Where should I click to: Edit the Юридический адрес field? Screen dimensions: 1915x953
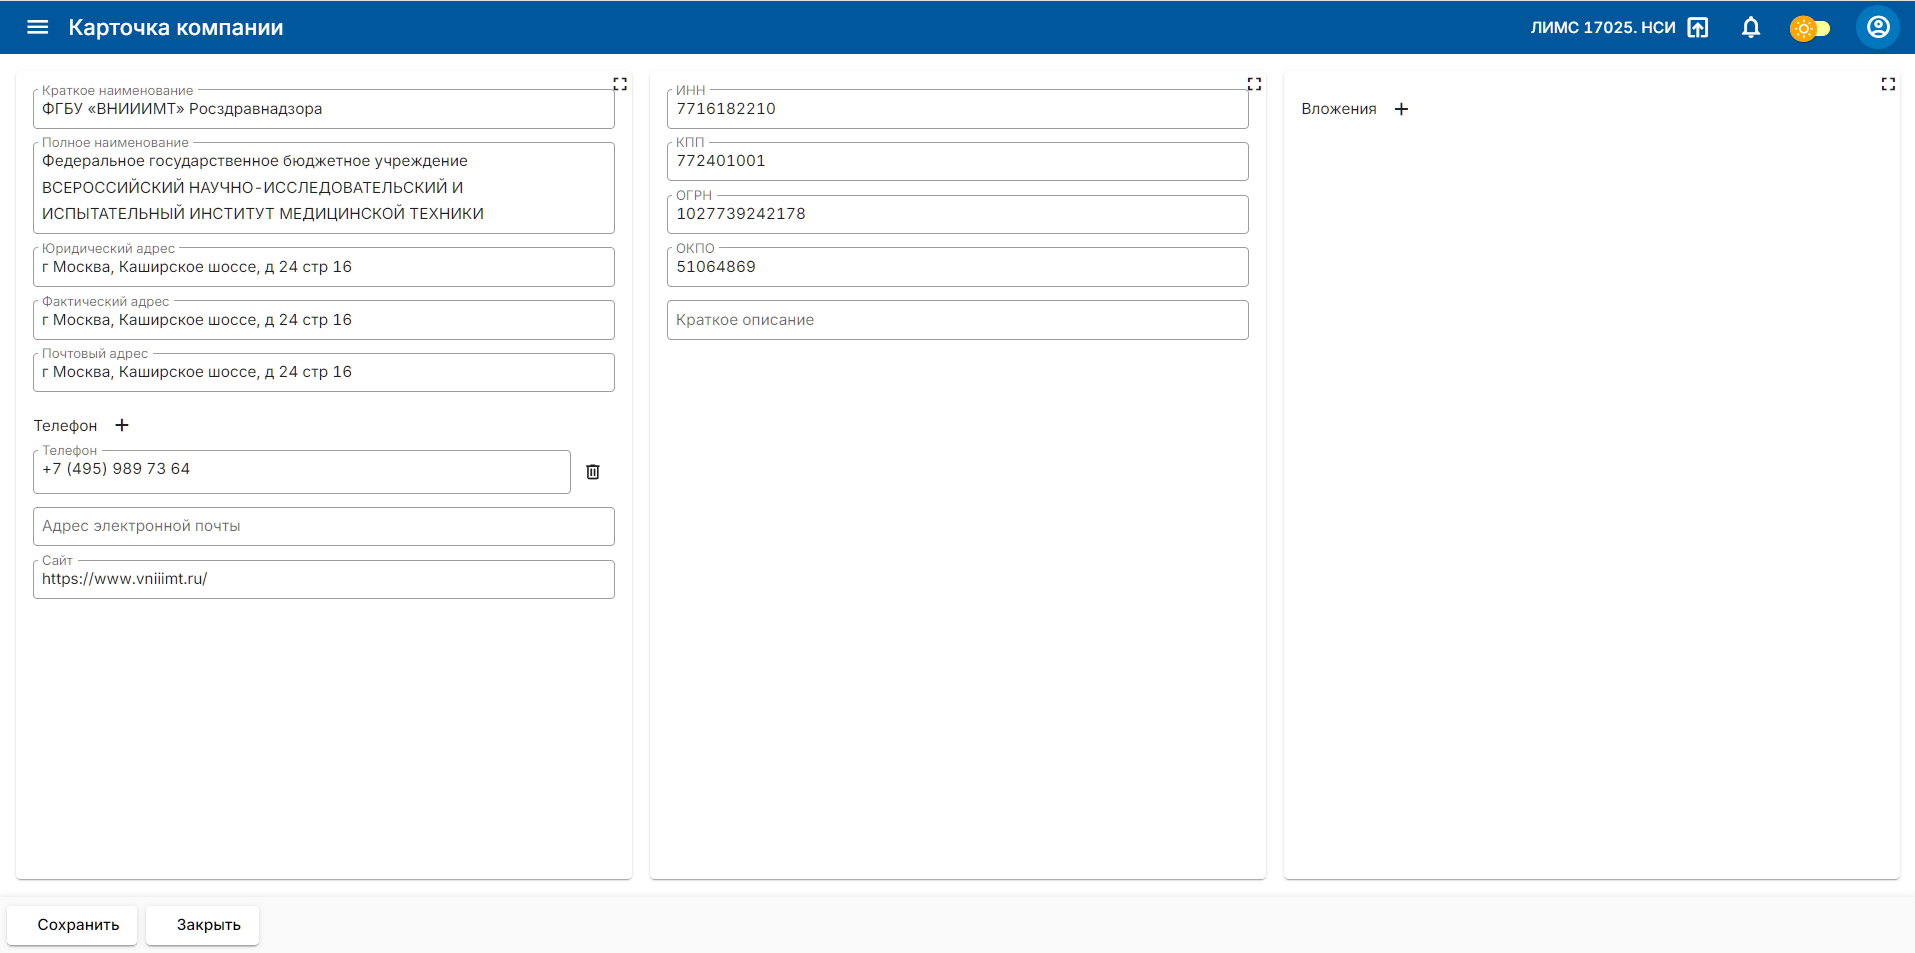point(323,267)
